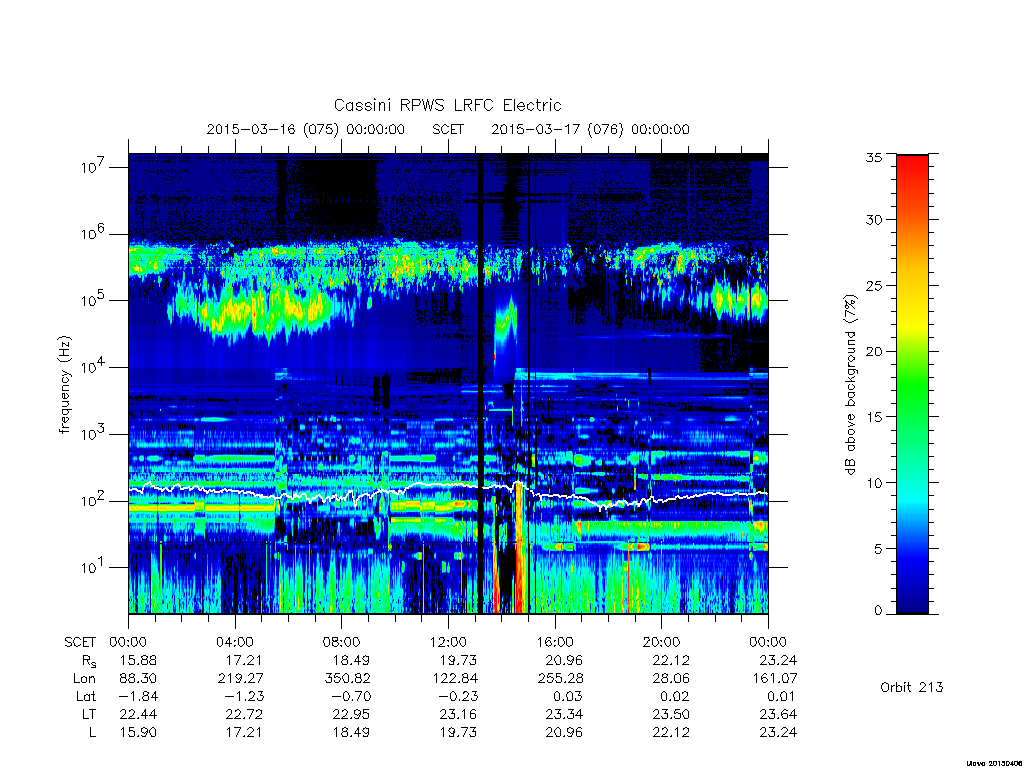The height and width of the screenshot is (768, 1024).
Task: Click the 'Orbit 213' label
Action: (912, 687)
